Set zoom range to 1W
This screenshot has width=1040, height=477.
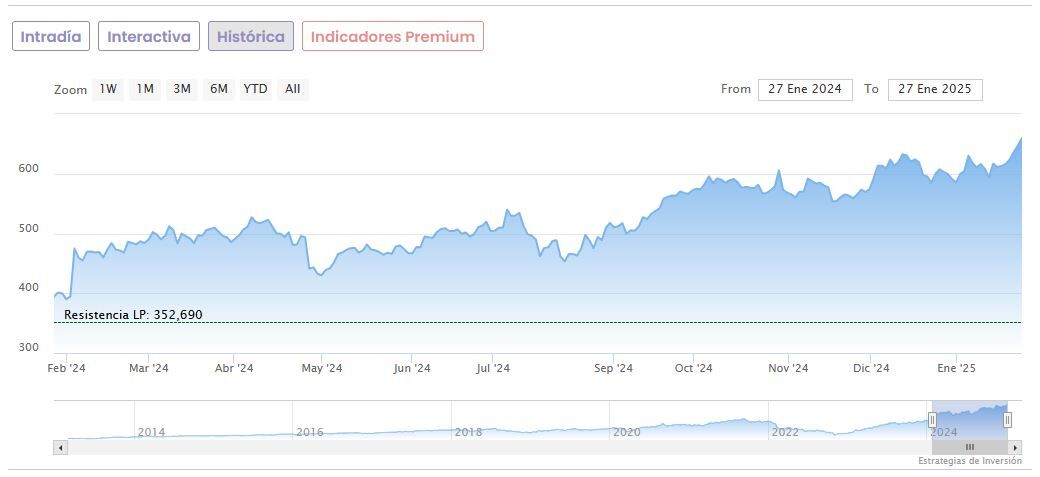(x=108, y=89)
